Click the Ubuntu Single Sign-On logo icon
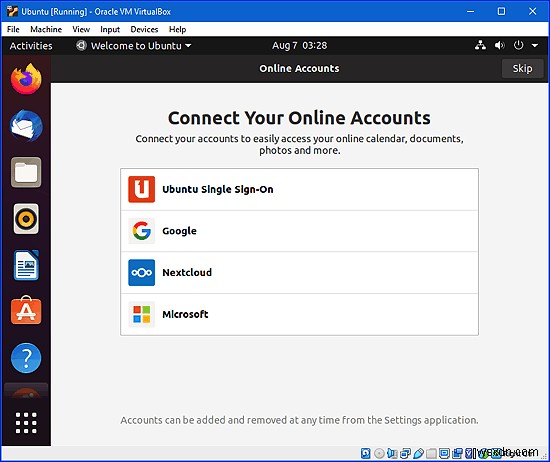This screenshot has width=550, height=462. tap(141, 189)
